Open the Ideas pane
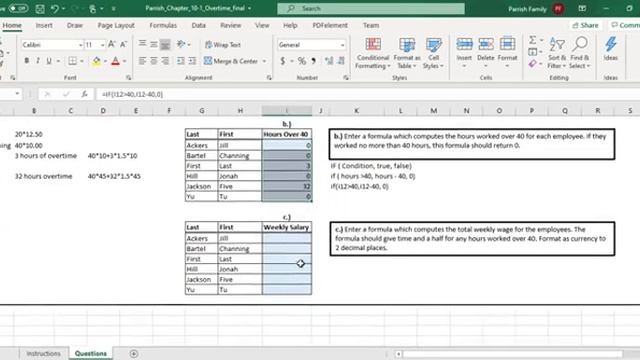The image size is (640, 360). (611, 49)
